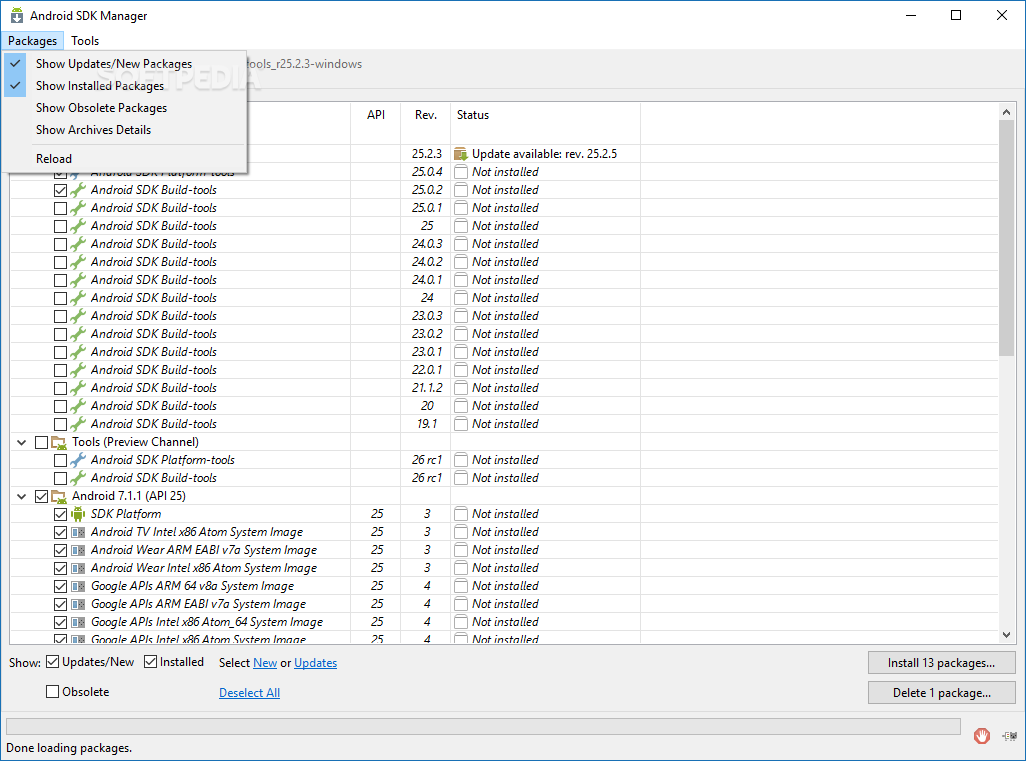This screenshot has width=1026, height=761.
Task: Click Tools (Preview Channel) folder icon
Action: click(59, 442)
